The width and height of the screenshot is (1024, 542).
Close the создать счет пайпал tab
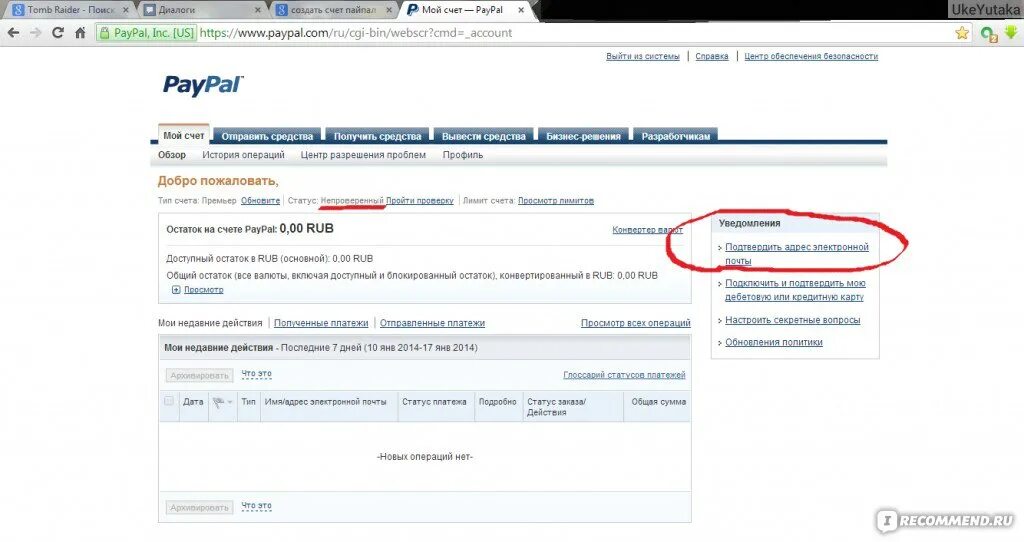[389, 10]
